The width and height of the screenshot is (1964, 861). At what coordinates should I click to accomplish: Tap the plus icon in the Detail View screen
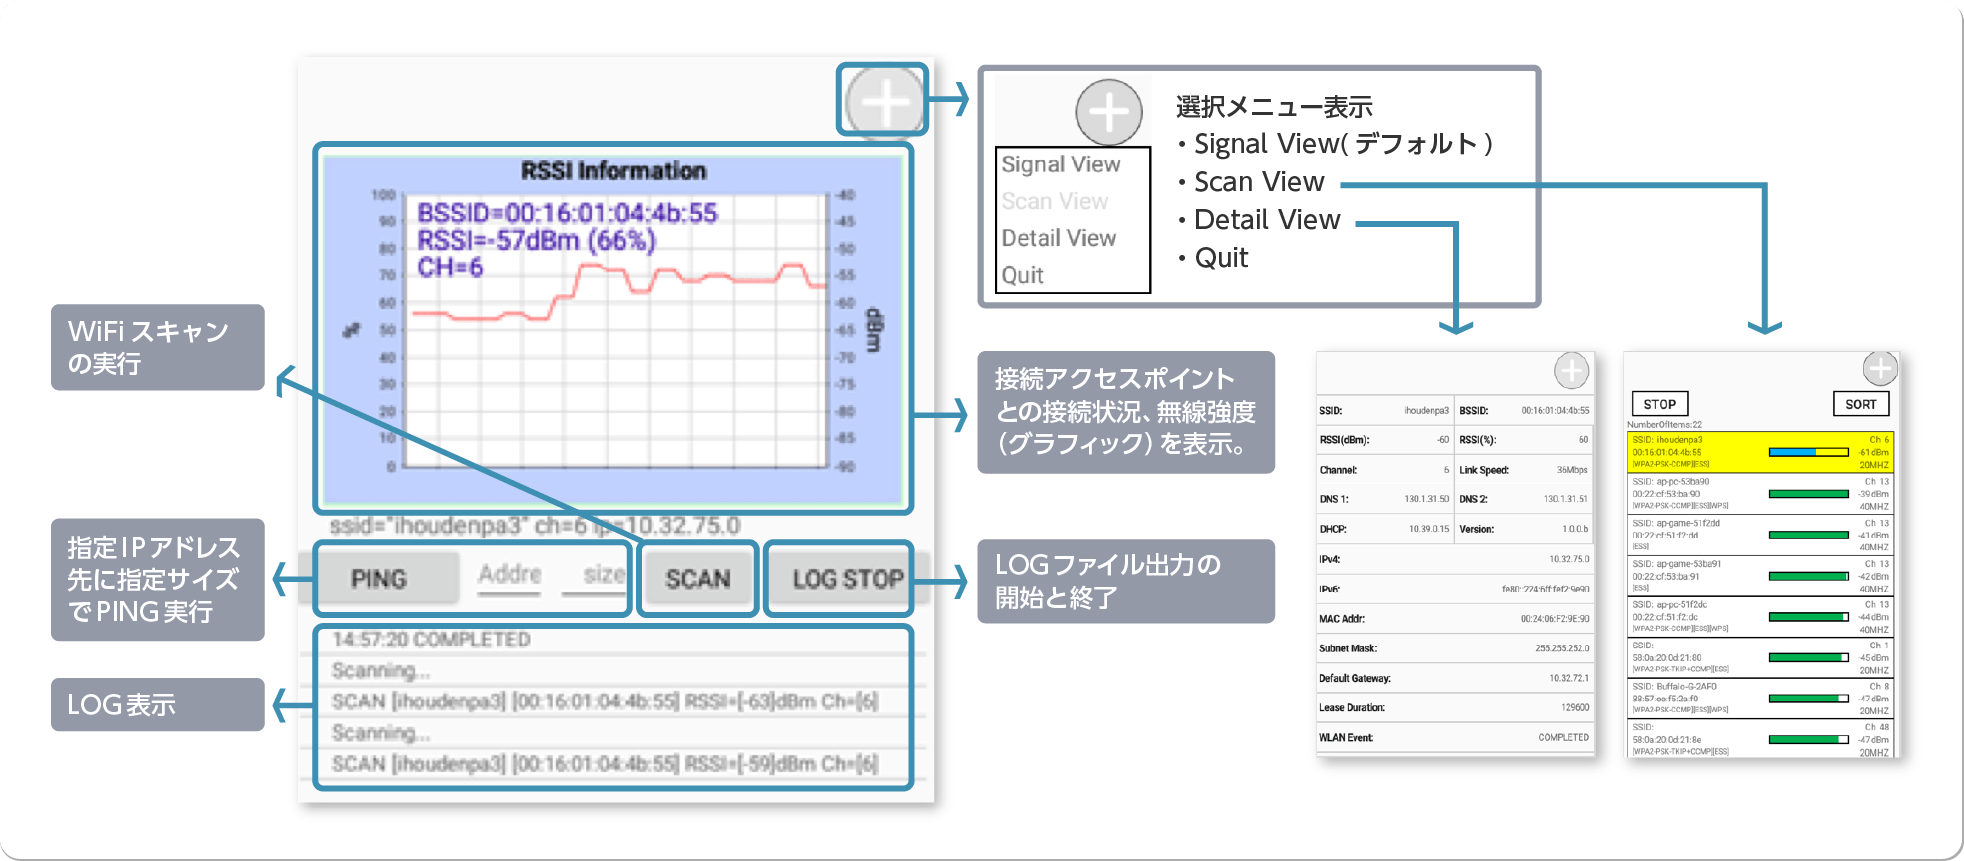(1571, 371)
